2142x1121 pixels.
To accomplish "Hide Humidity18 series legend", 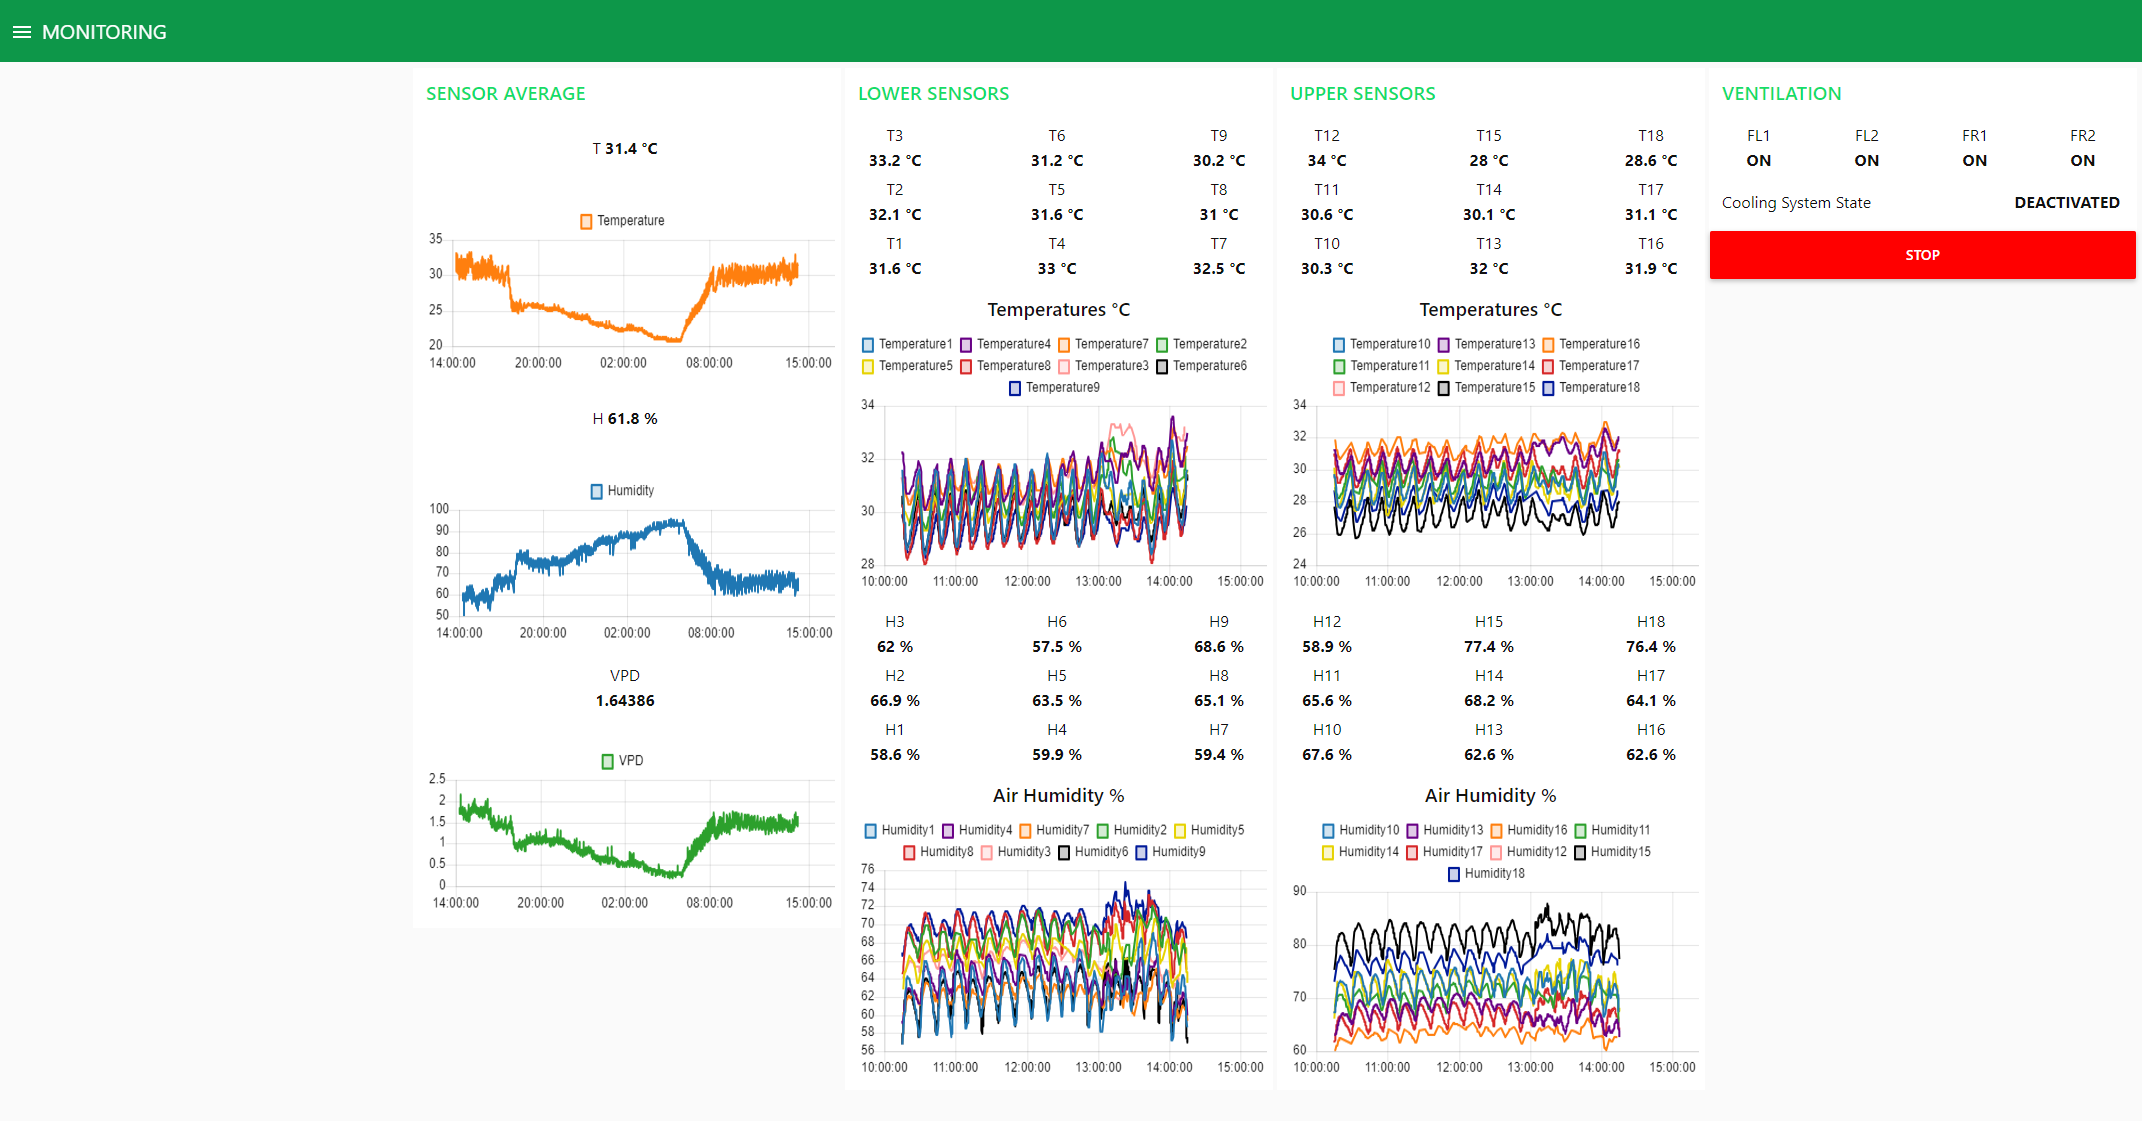I will pos(1454,874).
